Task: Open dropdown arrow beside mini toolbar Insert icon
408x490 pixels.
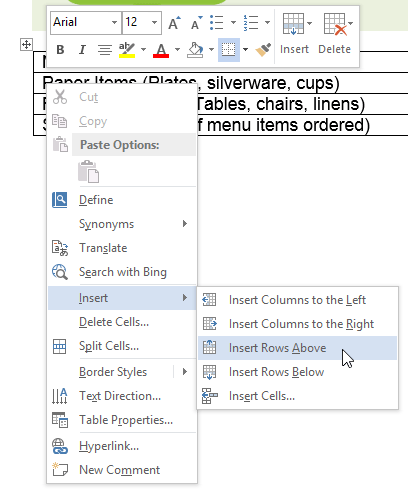Action: (309, 23)
